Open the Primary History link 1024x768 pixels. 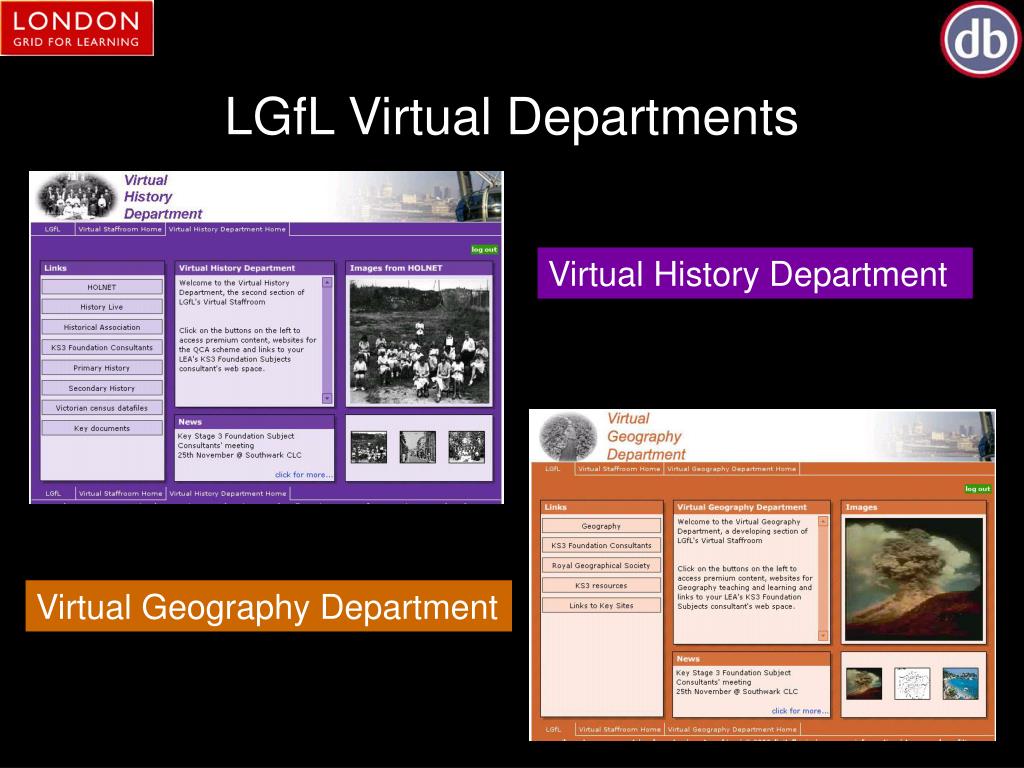(x=102, y=368)
